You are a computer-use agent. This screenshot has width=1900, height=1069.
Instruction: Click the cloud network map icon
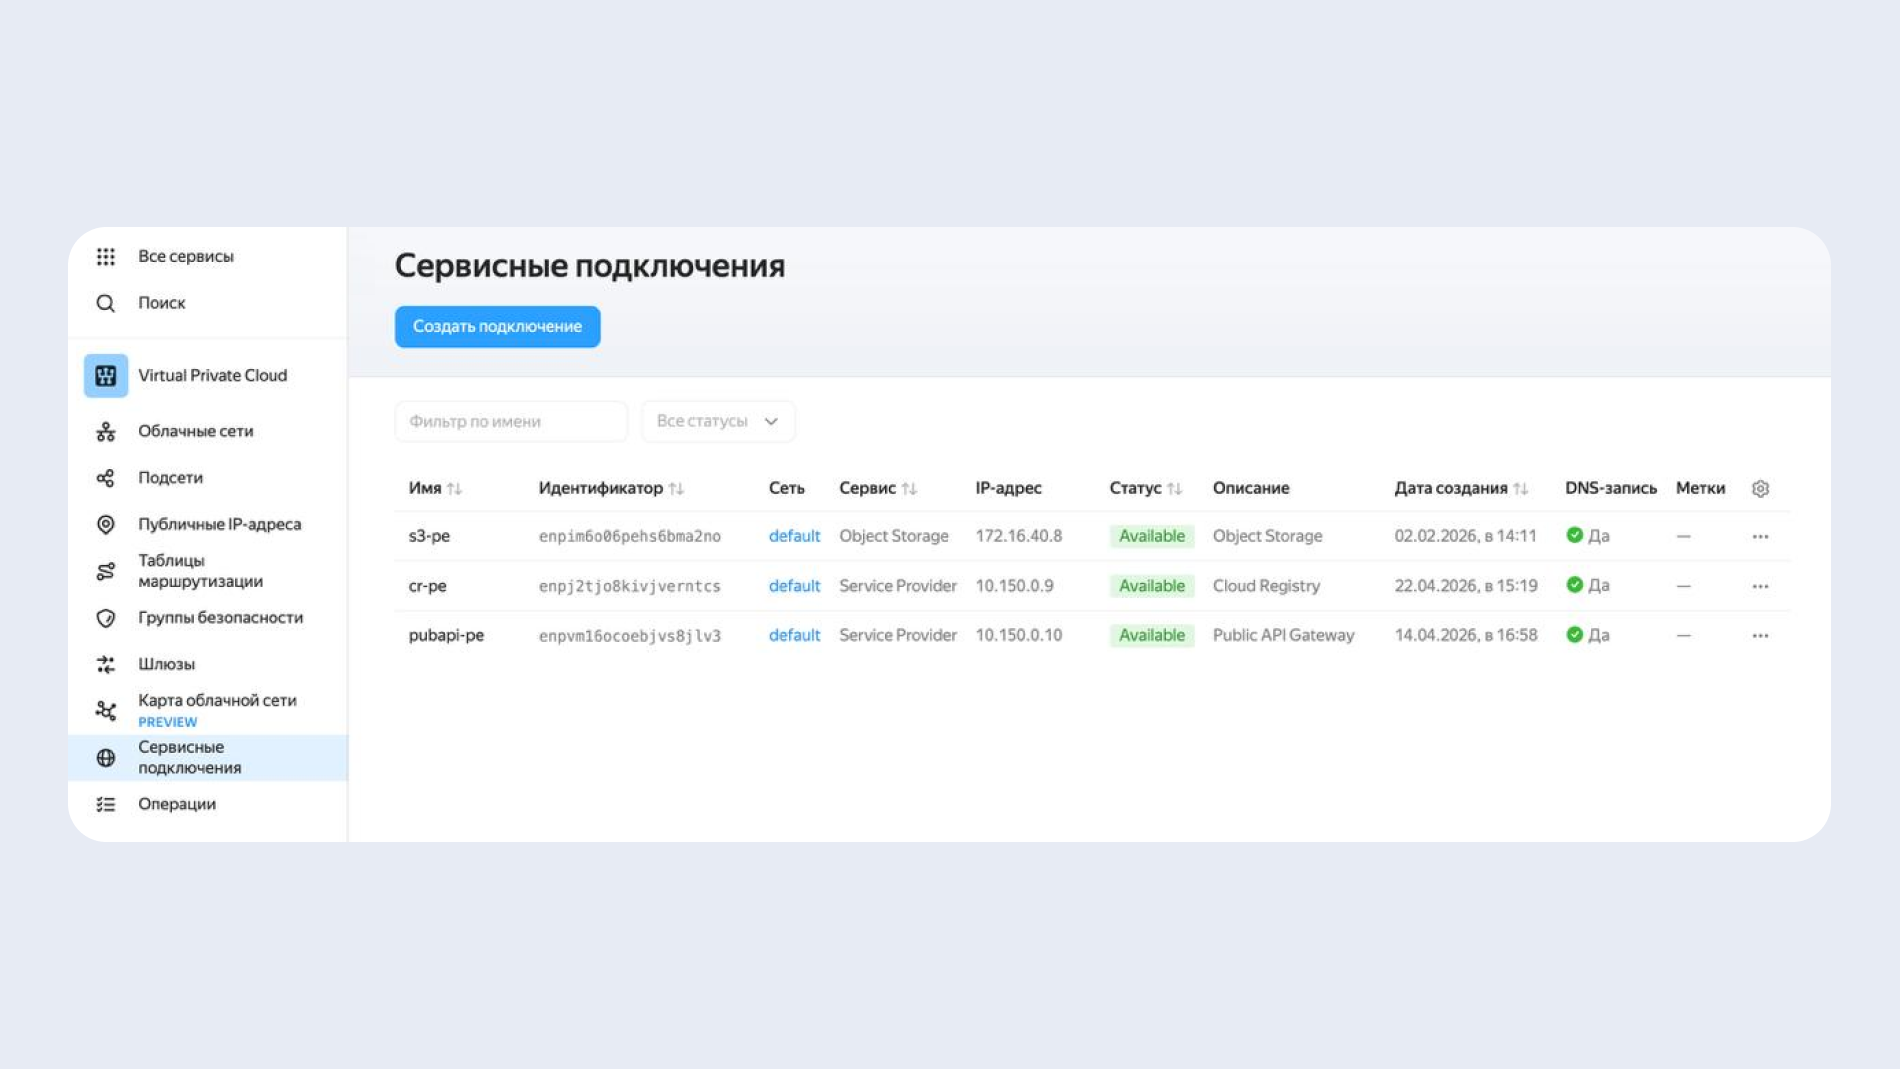(x=106, y=711)
